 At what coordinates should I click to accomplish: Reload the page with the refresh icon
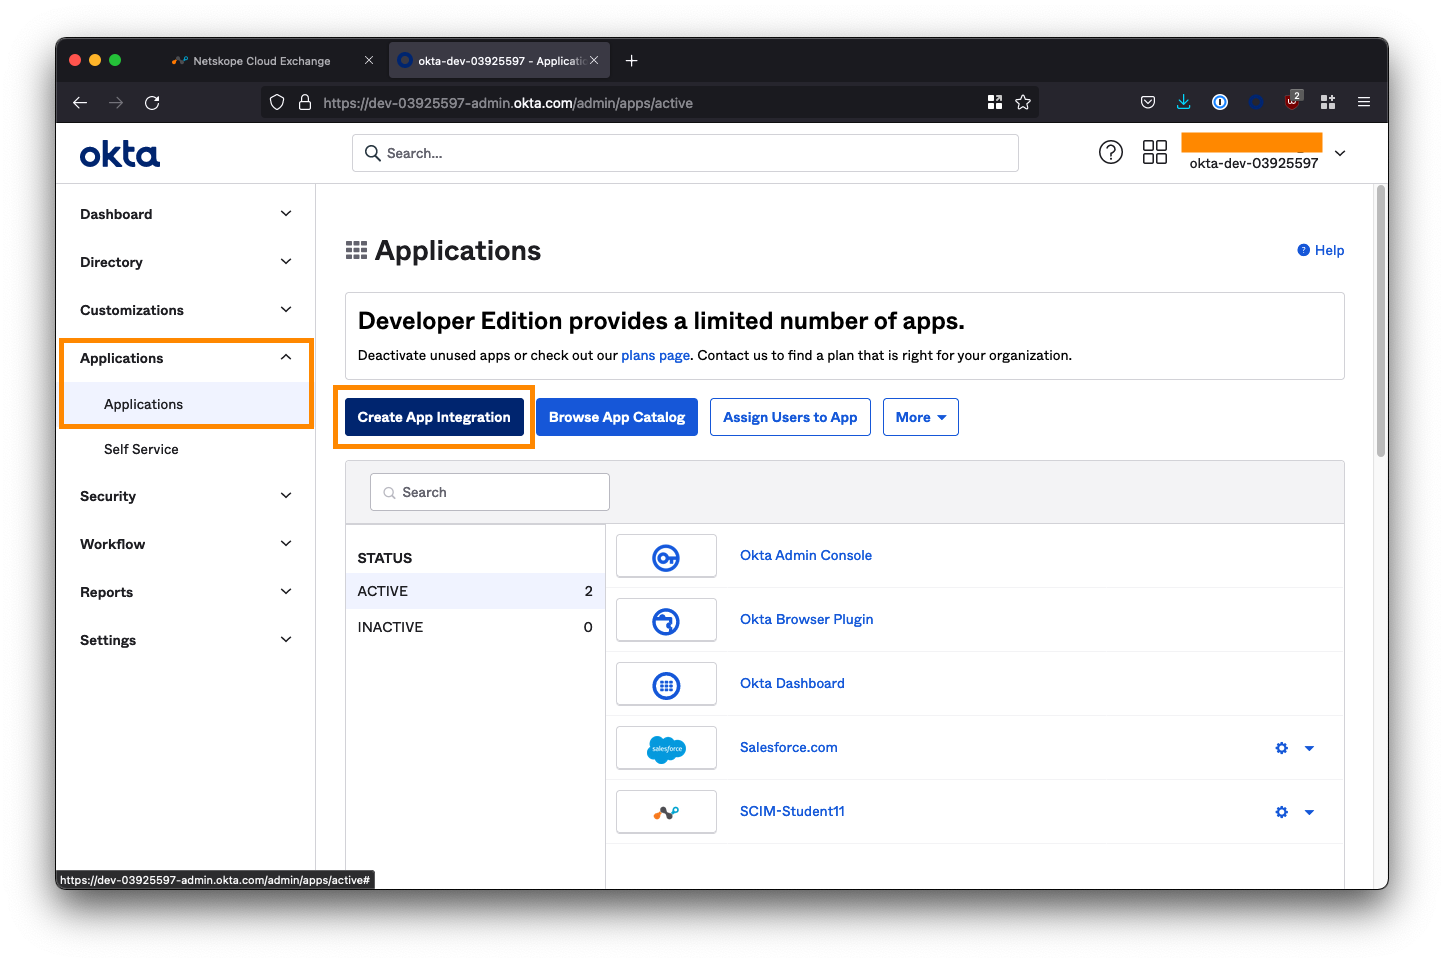coord(152,102)
